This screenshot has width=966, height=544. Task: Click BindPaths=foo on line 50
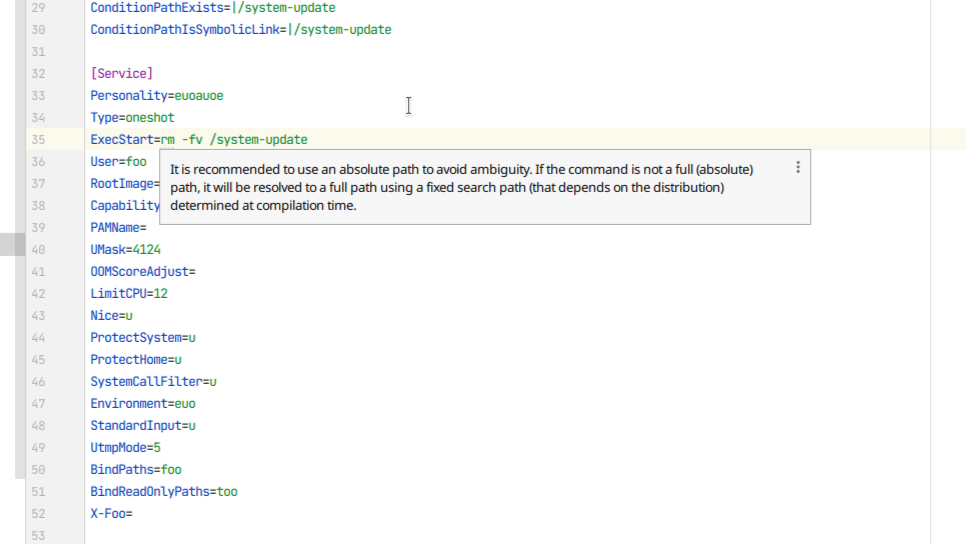click(136, 469)
